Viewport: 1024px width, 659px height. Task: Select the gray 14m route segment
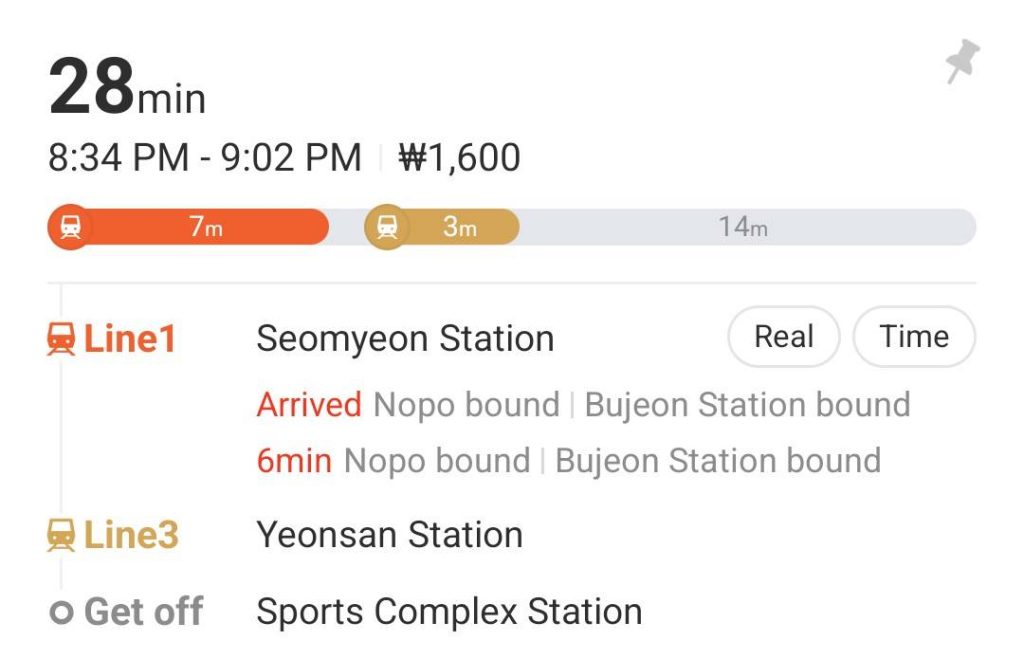[x=742, y=227]
